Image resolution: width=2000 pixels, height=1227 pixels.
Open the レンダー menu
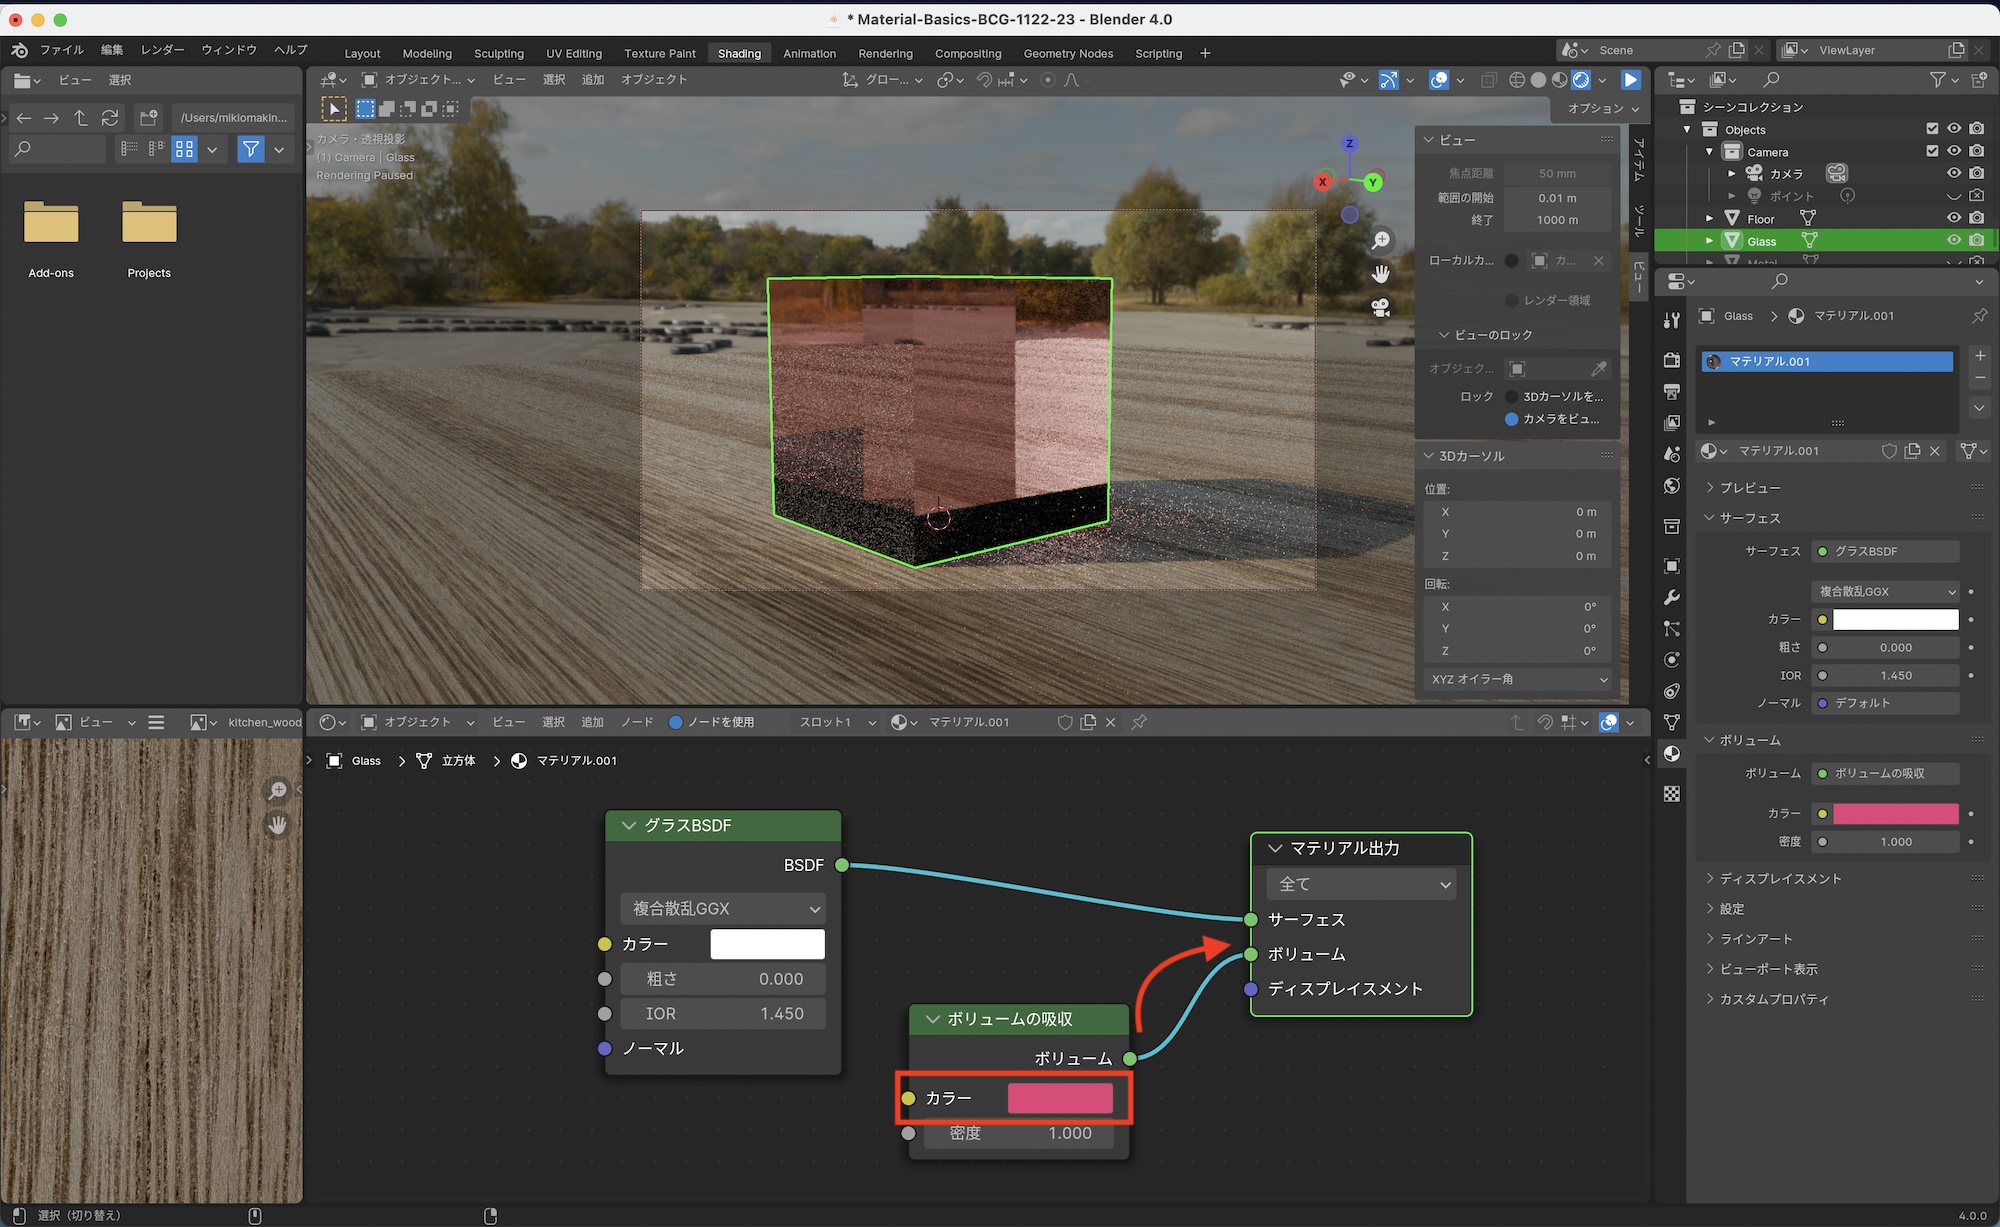[162, 50]
